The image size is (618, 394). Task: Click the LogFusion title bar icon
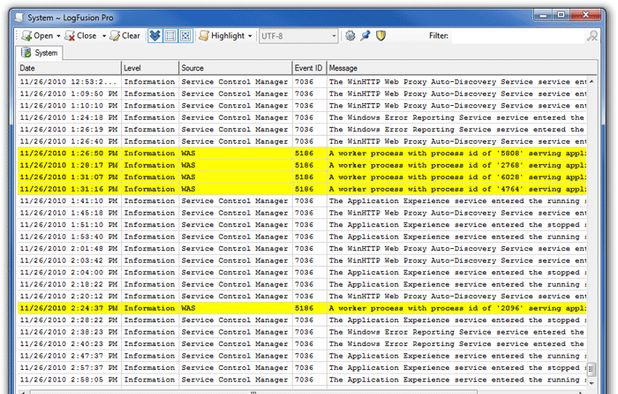click(19, 17)
